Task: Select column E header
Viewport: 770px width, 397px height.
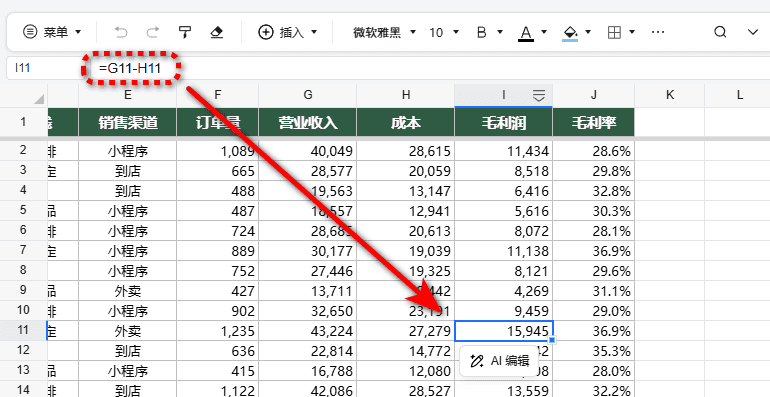Action: tap(127, 95)
